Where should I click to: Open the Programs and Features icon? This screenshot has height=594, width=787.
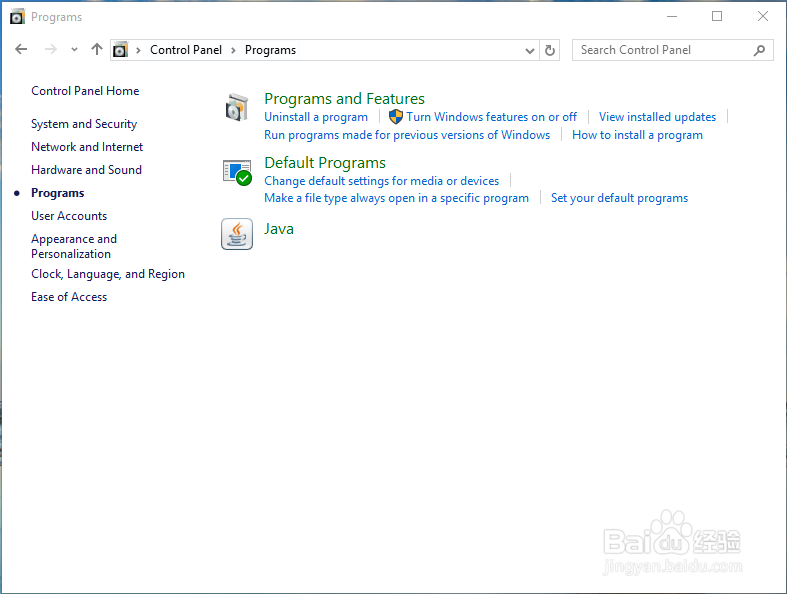[x=237, y=107]
